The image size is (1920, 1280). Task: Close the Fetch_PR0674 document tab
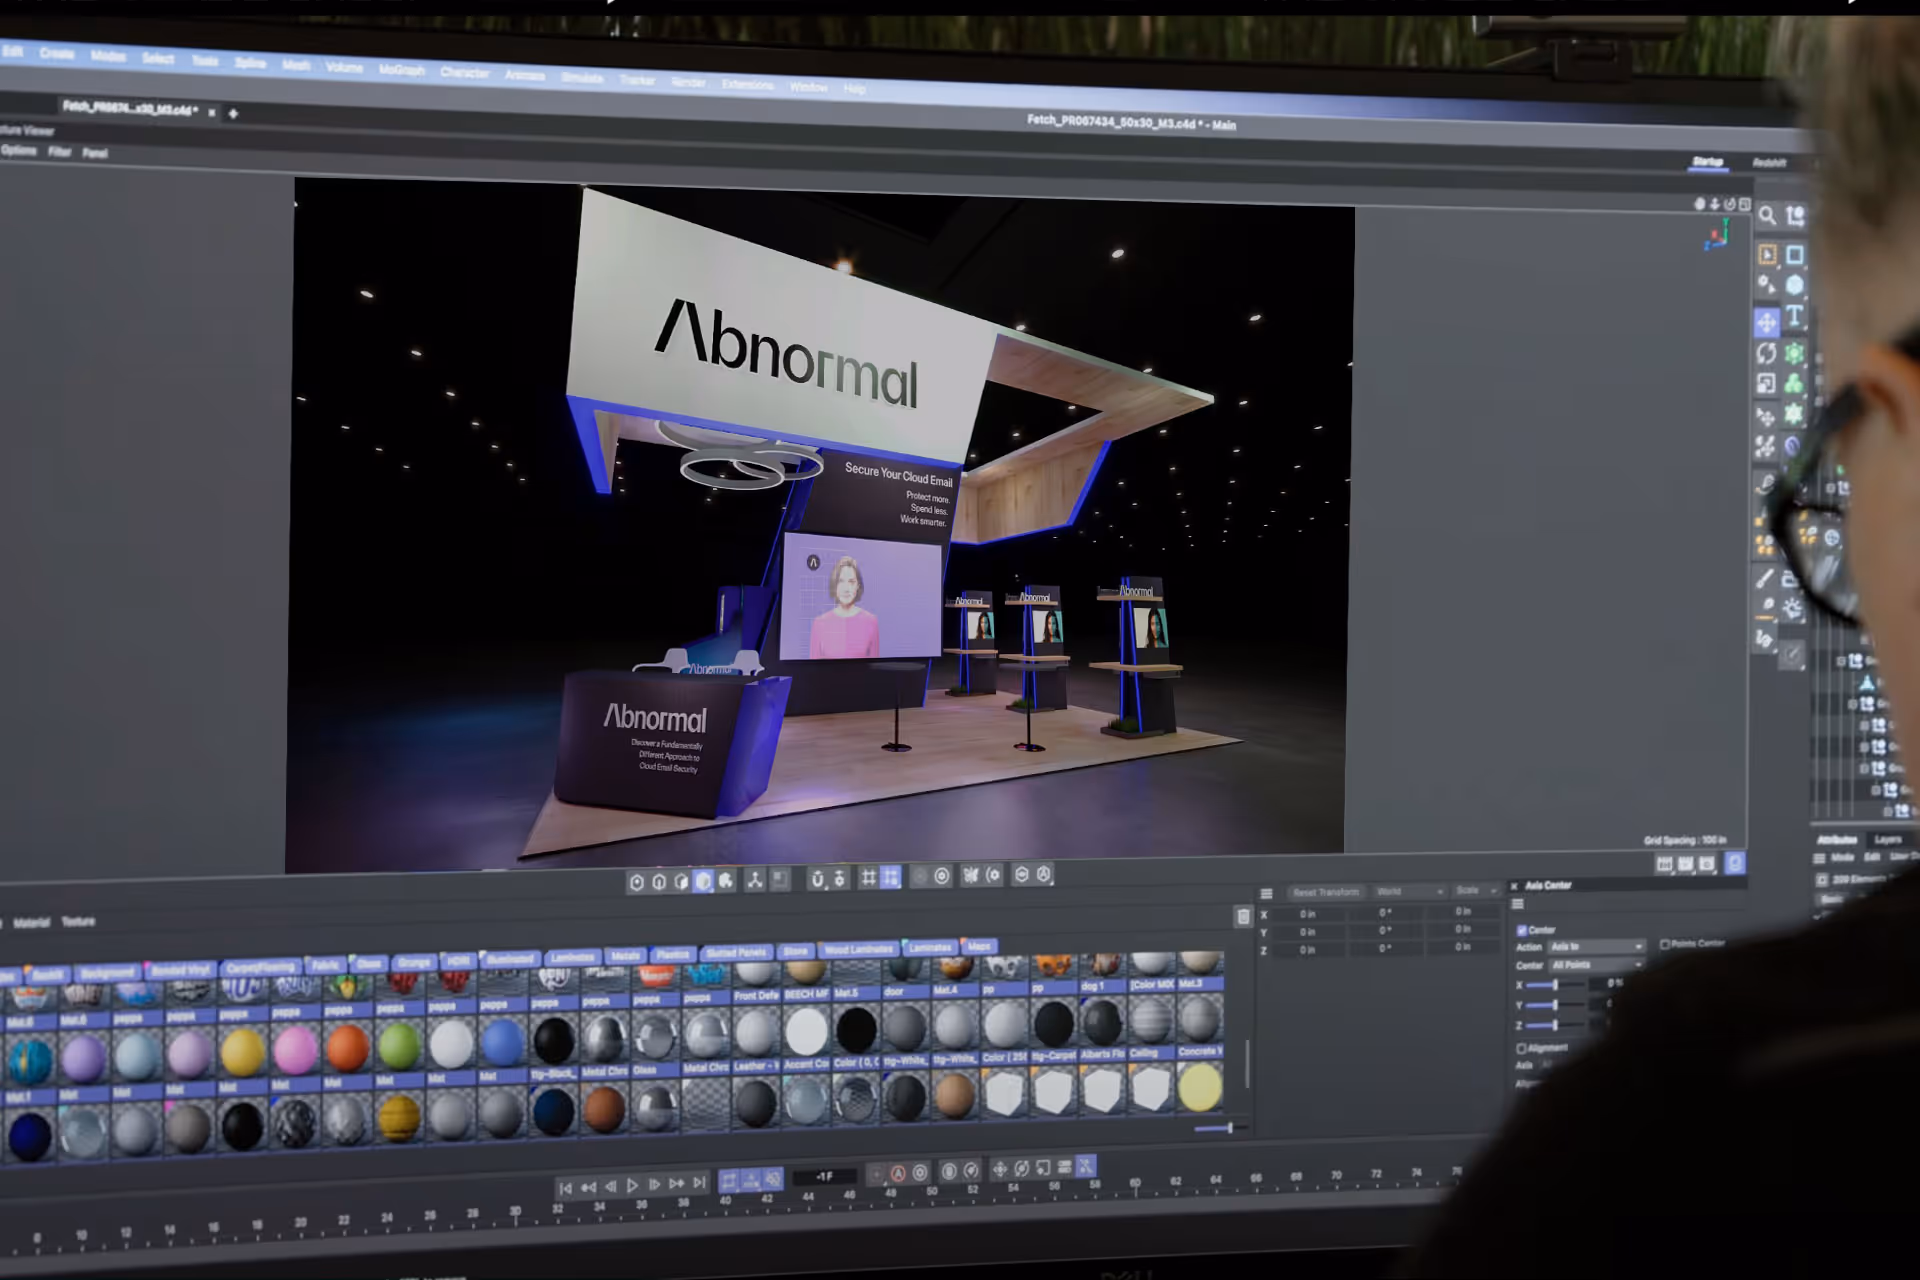coord(212,113)
